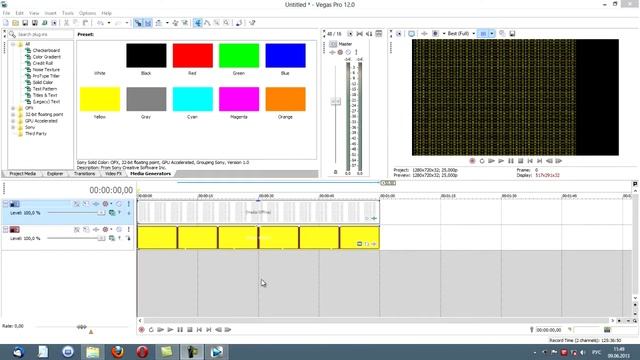Select Checkerboard in the generators tree
The height and width of the screenshot is (360, 640).
(46, 50)
